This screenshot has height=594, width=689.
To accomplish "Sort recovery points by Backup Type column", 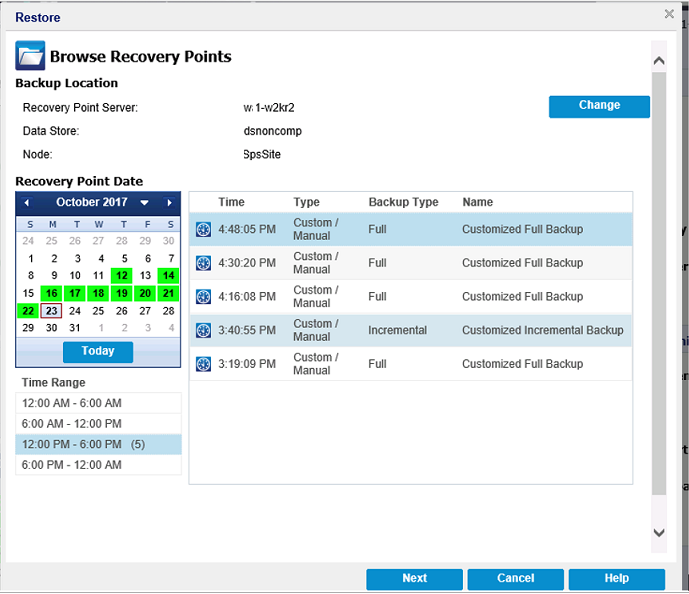I will click(x=403, y=202).
